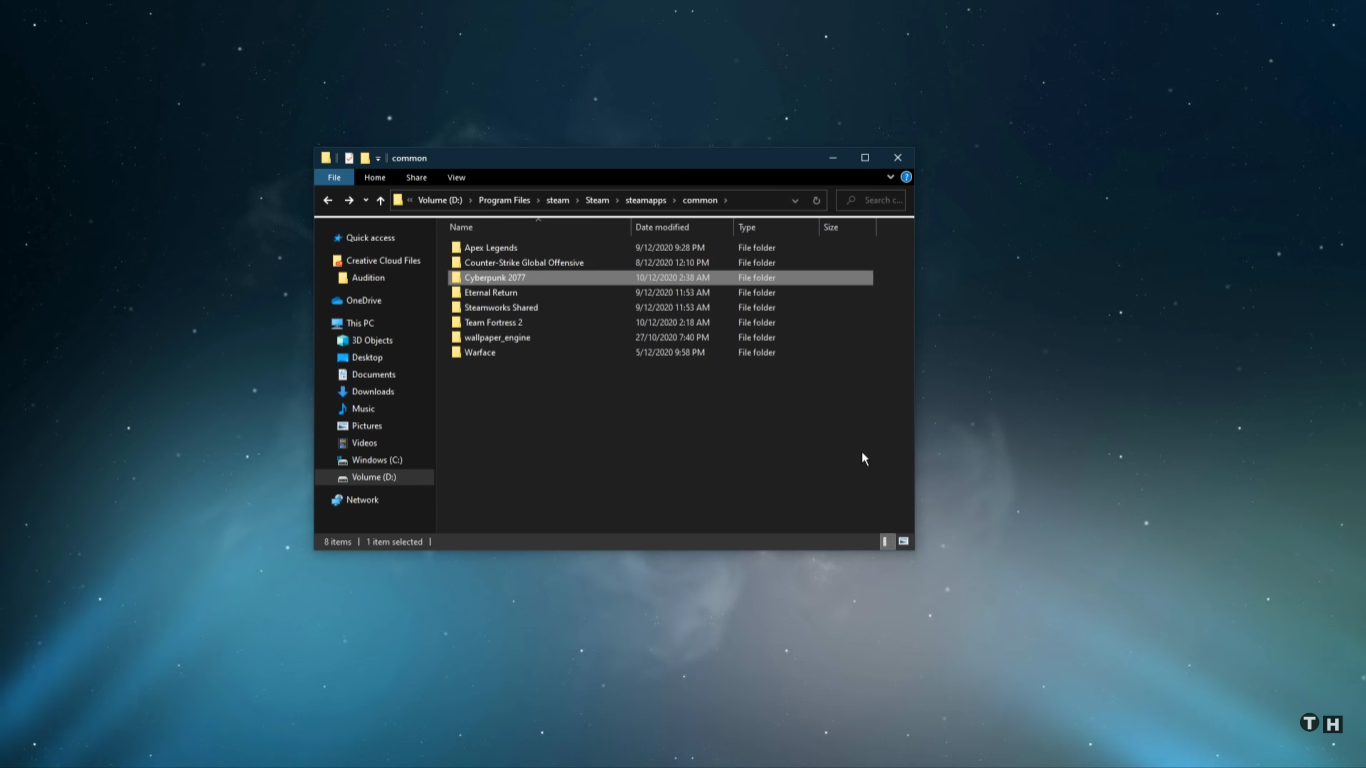This screenshot has height=768, width=1366.
Task: Click the New folder quick access icon
Action: tap(365, 158)
